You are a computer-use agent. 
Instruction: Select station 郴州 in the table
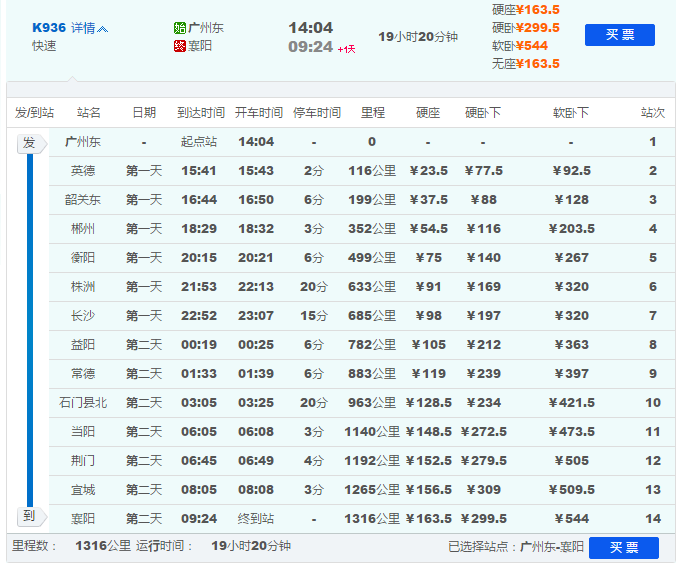pos(83,229)
